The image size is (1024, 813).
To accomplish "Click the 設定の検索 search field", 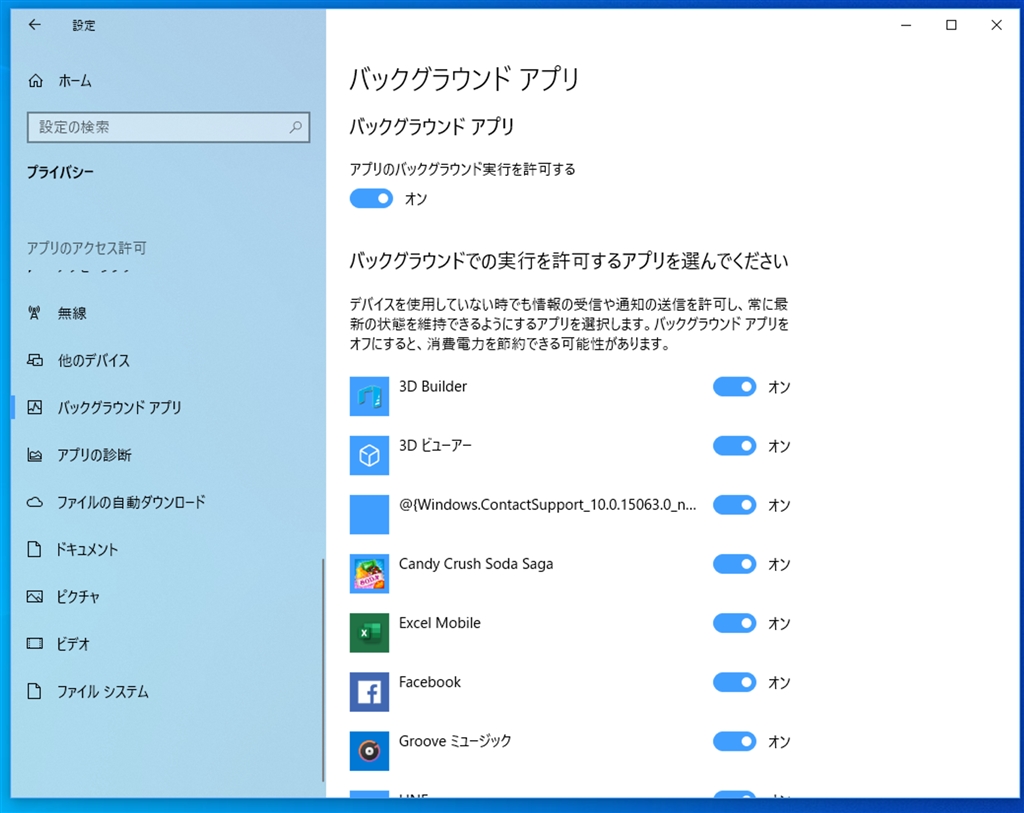I will click(x=168, y=127).
